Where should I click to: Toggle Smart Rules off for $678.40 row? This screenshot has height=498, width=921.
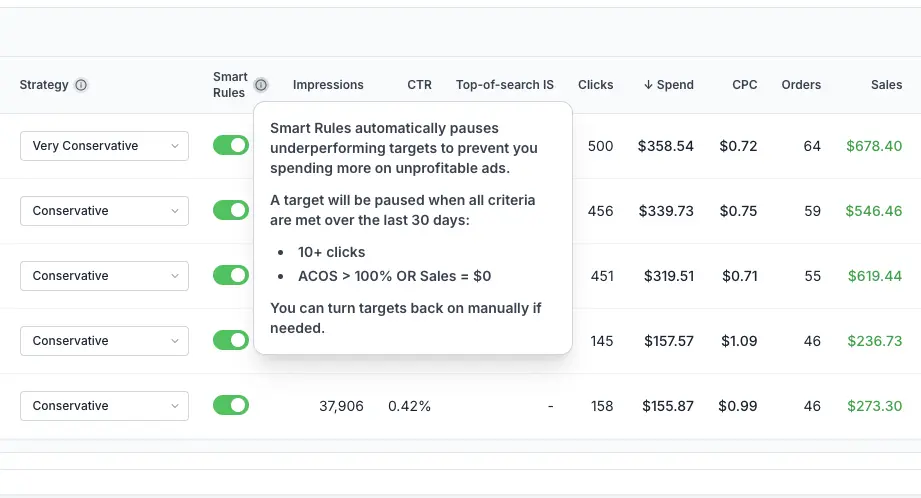[231, 145]
